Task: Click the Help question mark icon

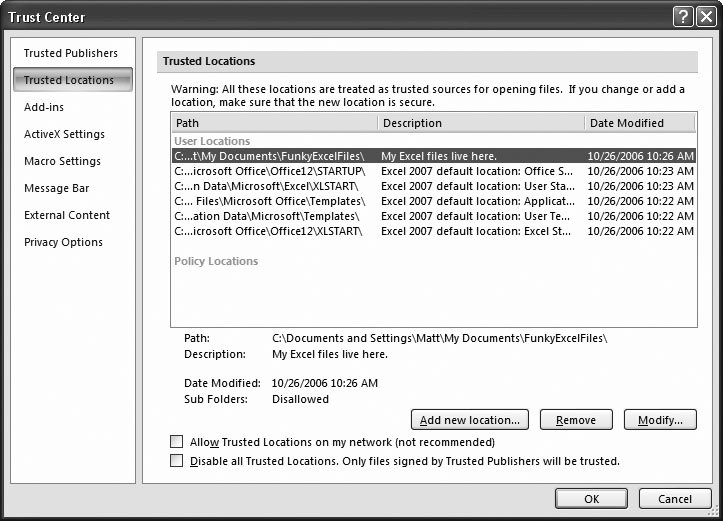Action: [x=683, y=17]
